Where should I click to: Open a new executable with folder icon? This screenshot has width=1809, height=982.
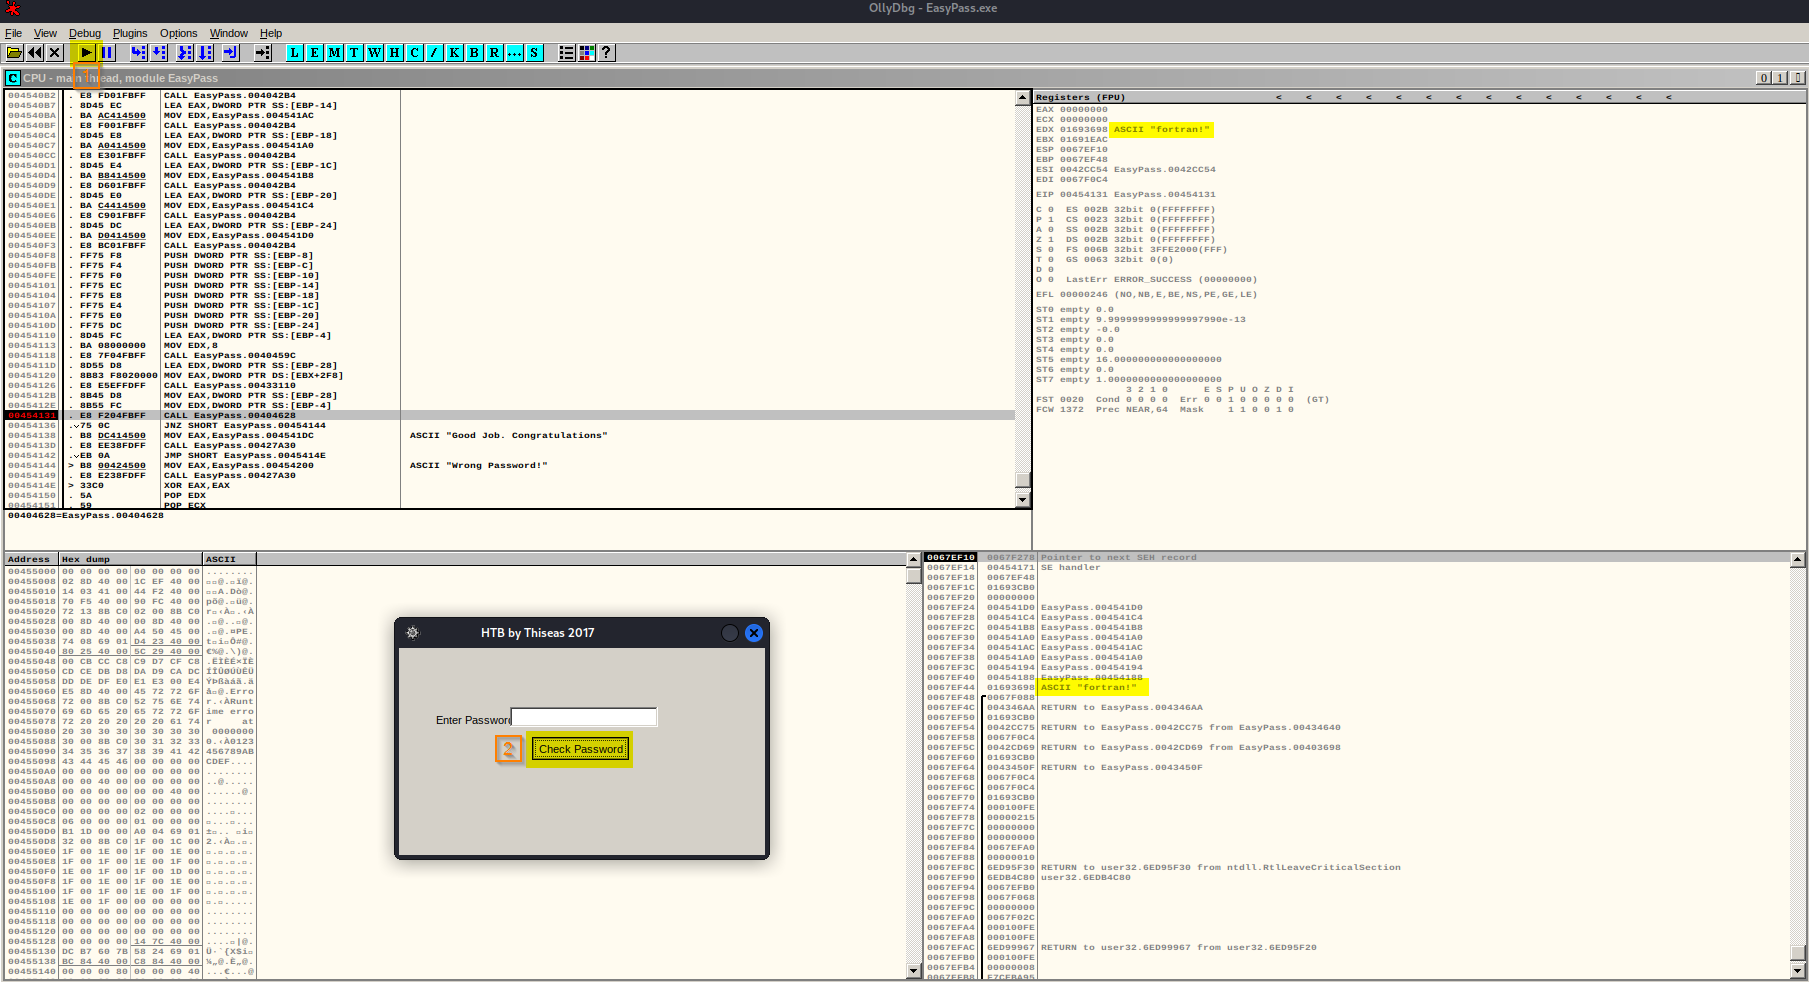tap(14, 53)
